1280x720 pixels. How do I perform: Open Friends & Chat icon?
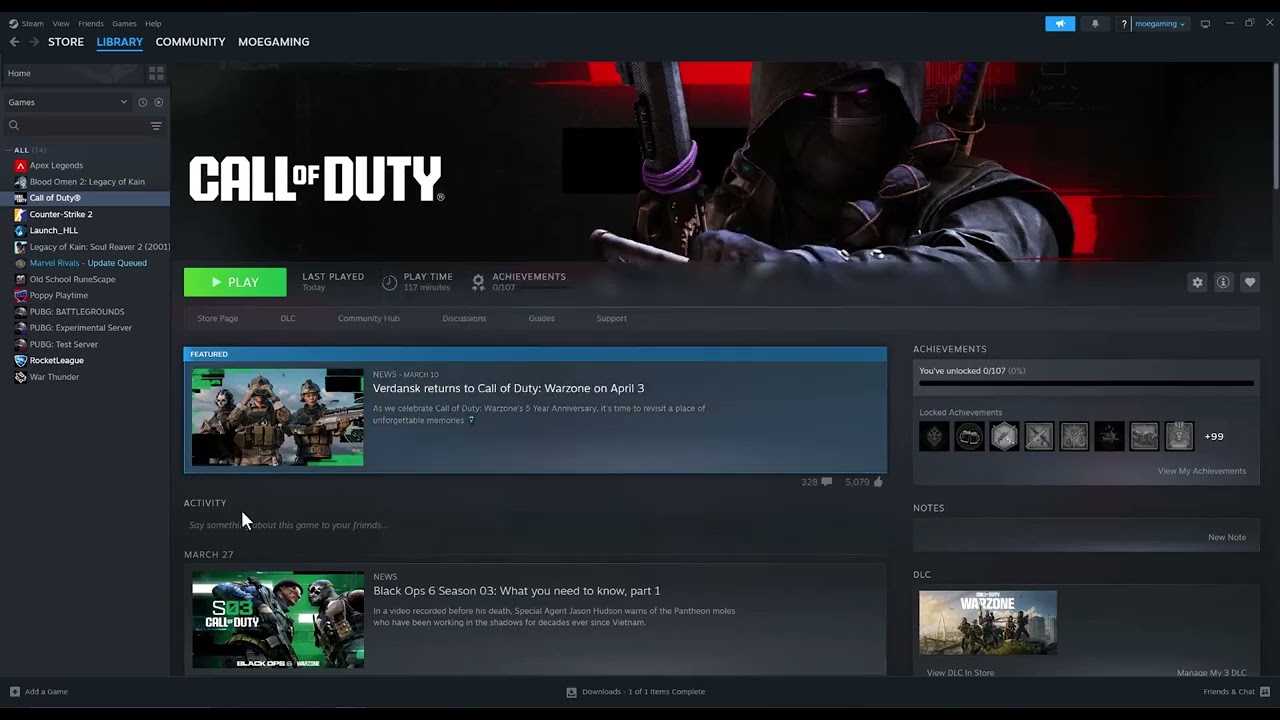click(1265, 692)
